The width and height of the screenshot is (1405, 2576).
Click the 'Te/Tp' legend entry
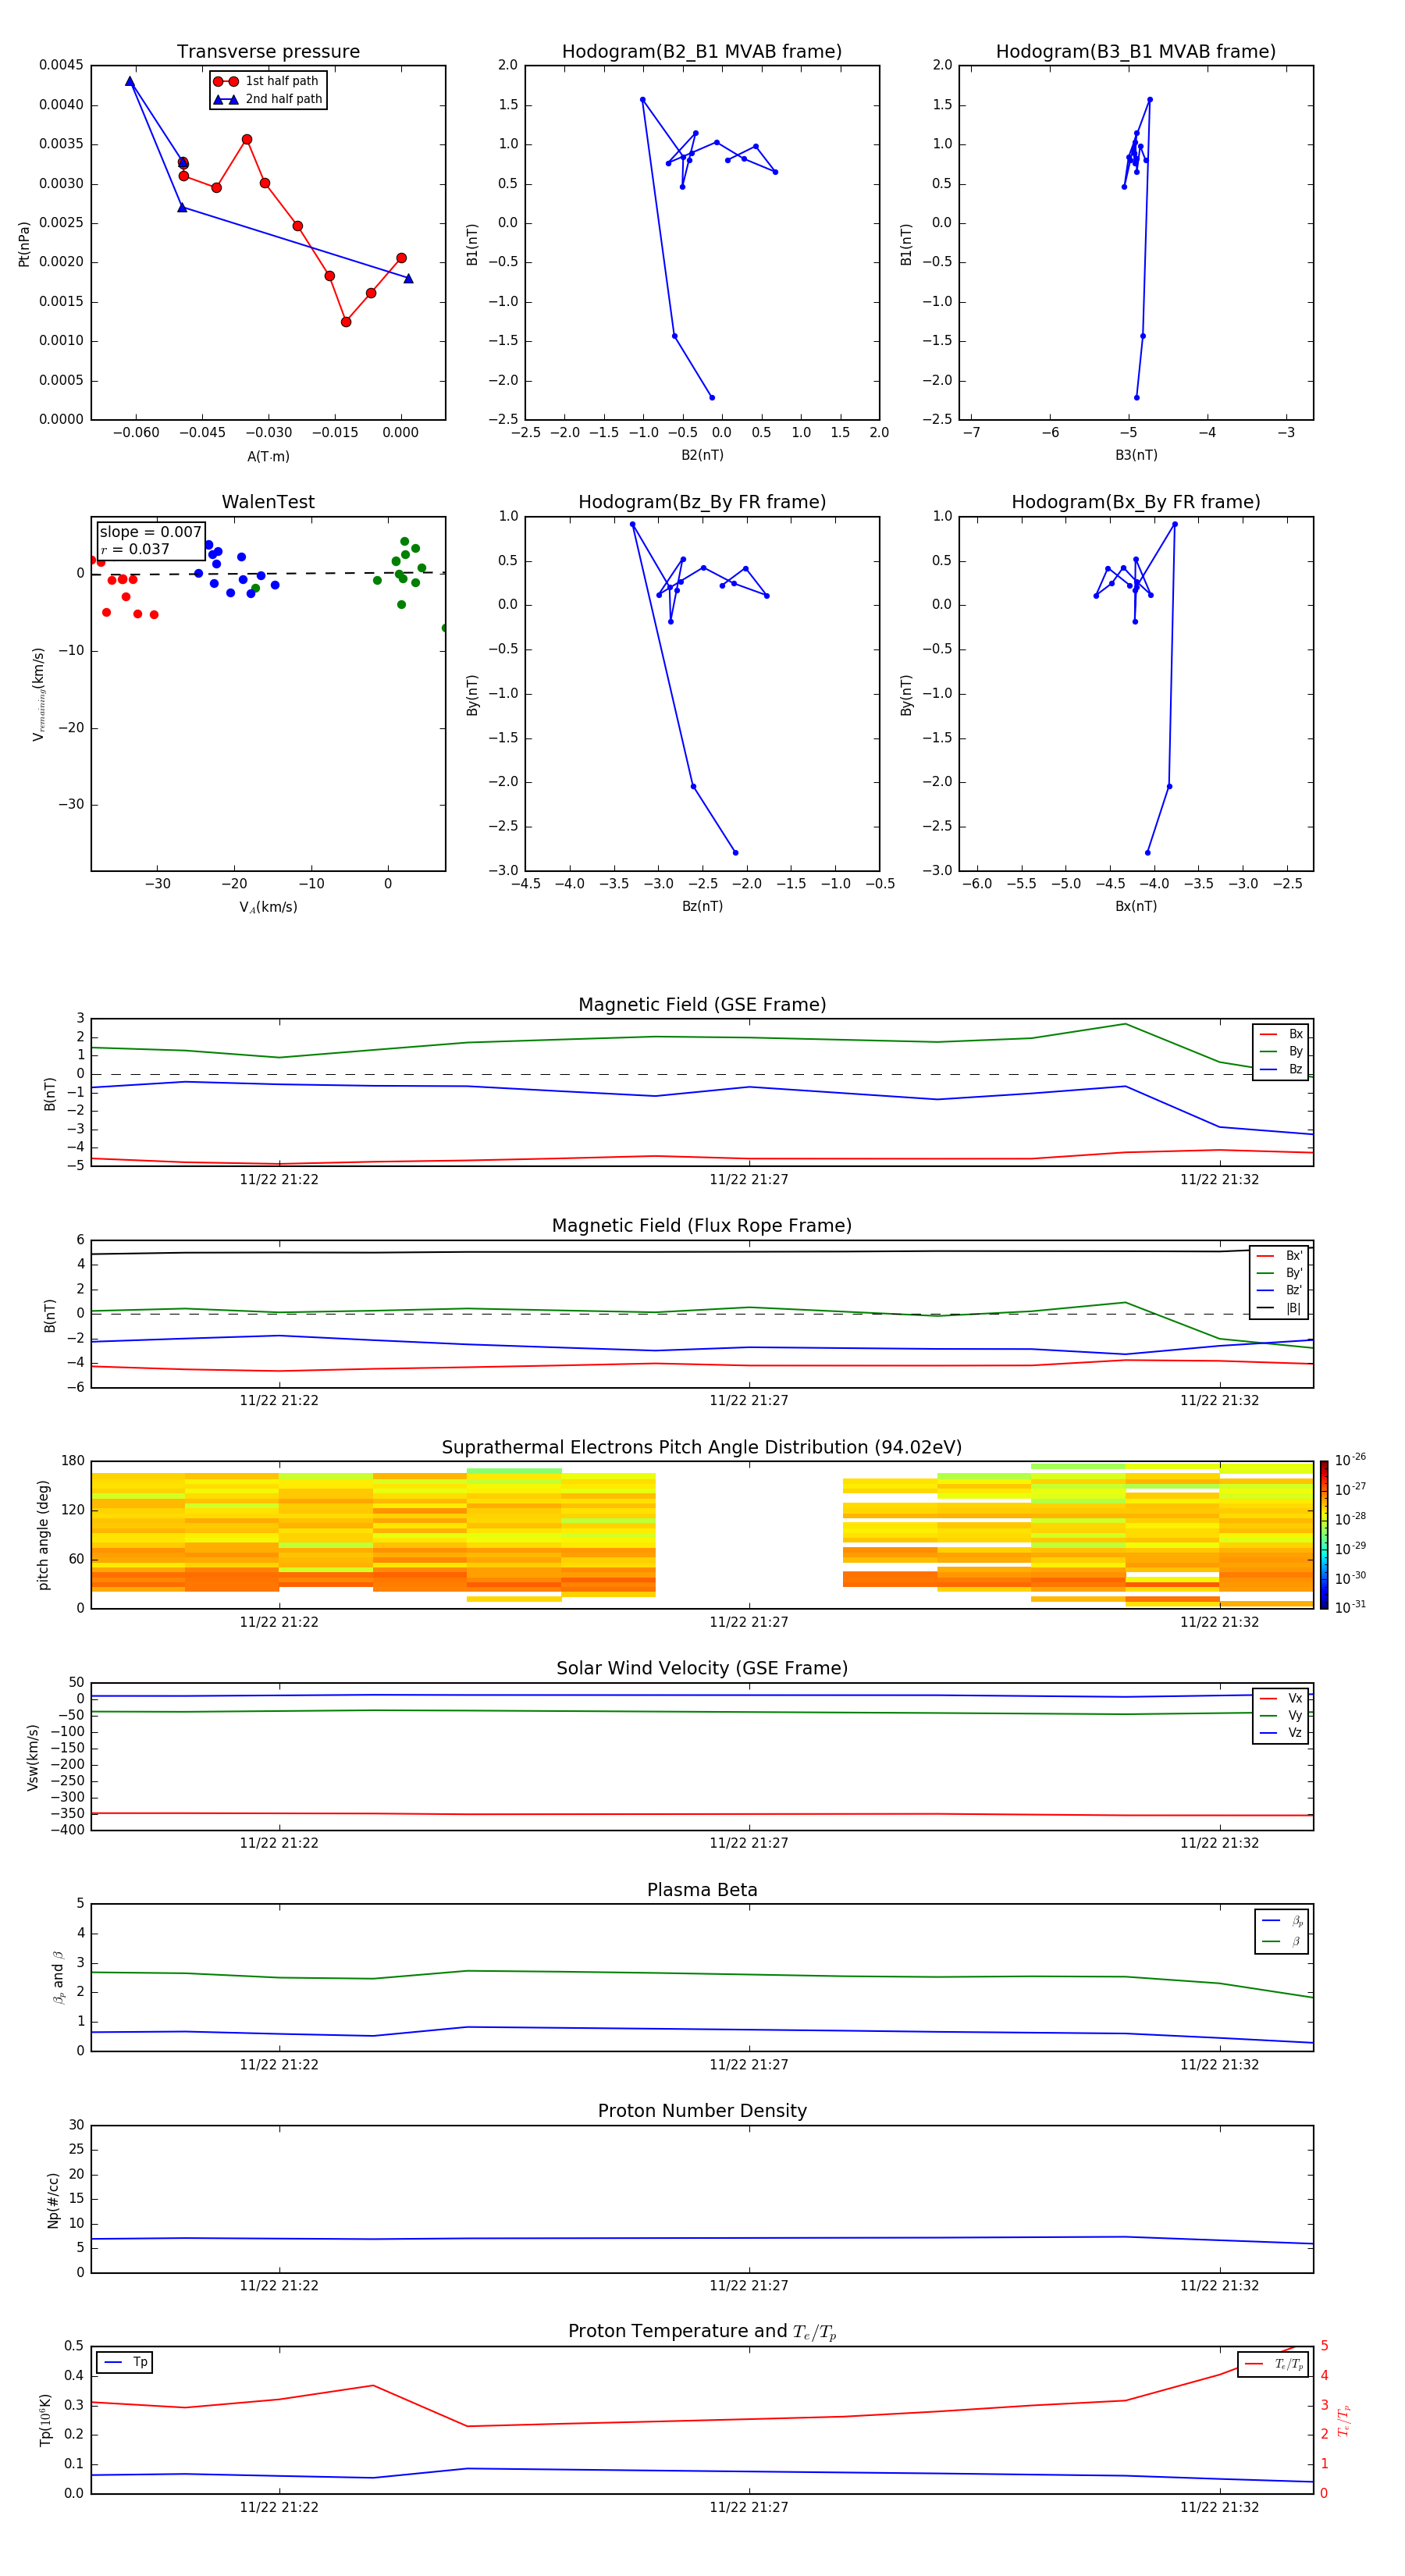[x=1274, y=2364]
